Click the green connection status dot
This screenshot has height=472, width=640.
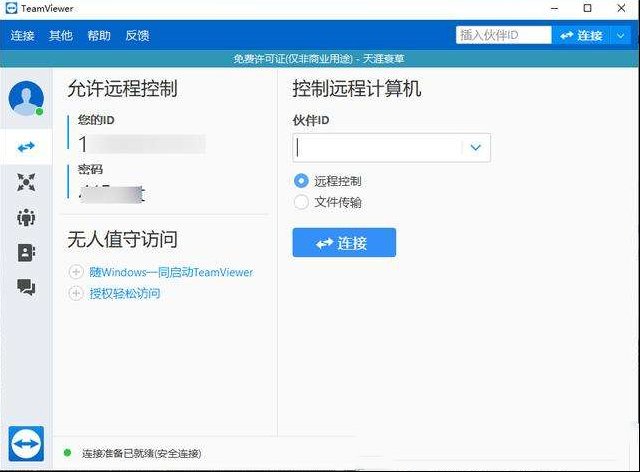coord(67,452)
